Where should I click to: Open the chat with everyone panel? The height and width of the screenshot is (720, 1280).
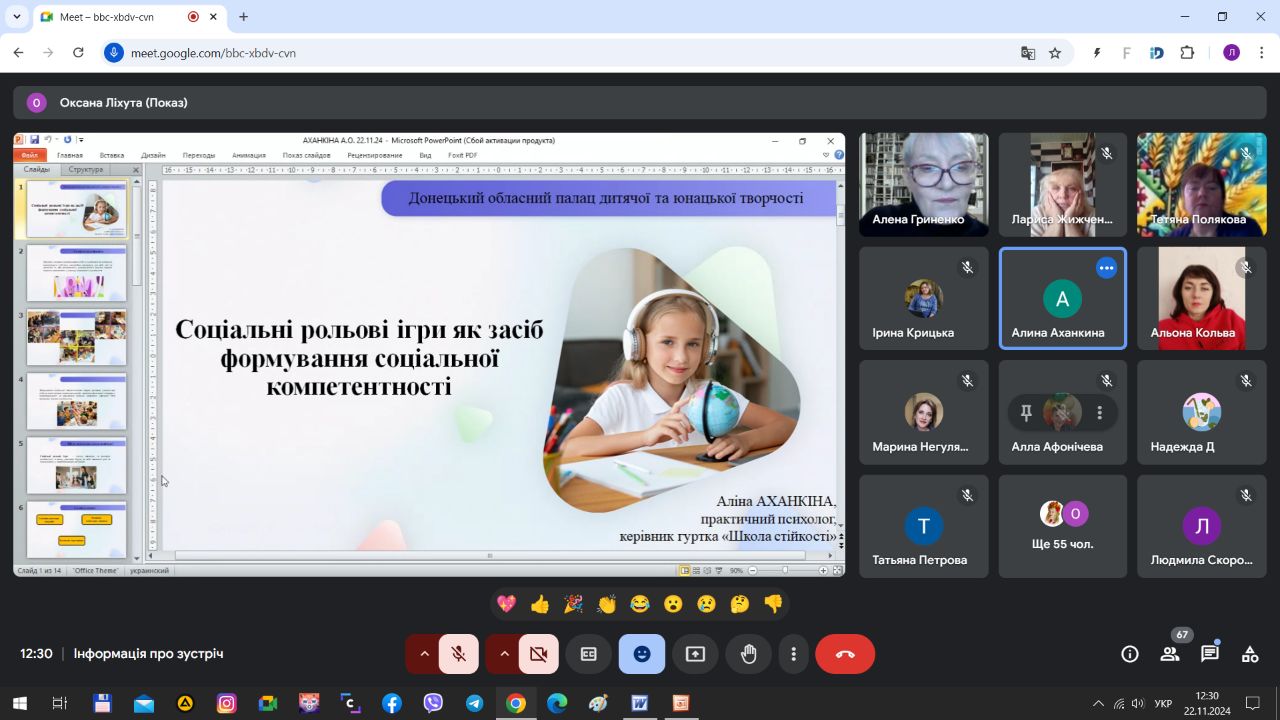point(1210,654)
